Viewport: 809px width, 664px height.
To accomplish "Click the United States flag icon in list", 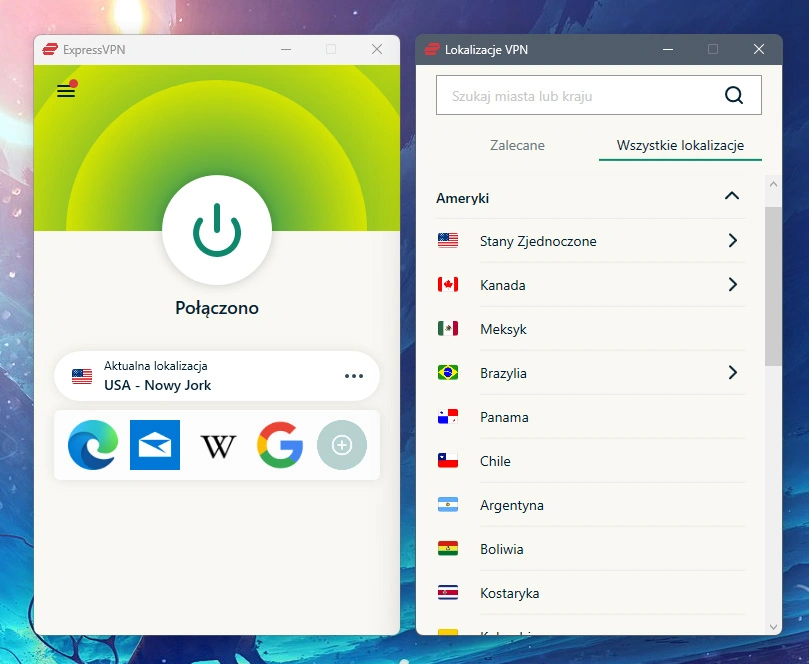I will [448, 240].
